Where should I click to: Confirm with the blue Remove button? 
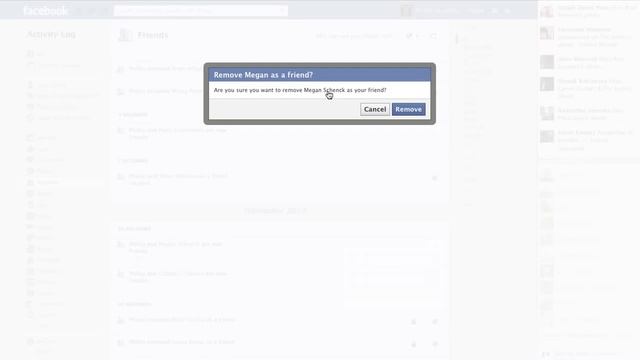pos(409,109)
